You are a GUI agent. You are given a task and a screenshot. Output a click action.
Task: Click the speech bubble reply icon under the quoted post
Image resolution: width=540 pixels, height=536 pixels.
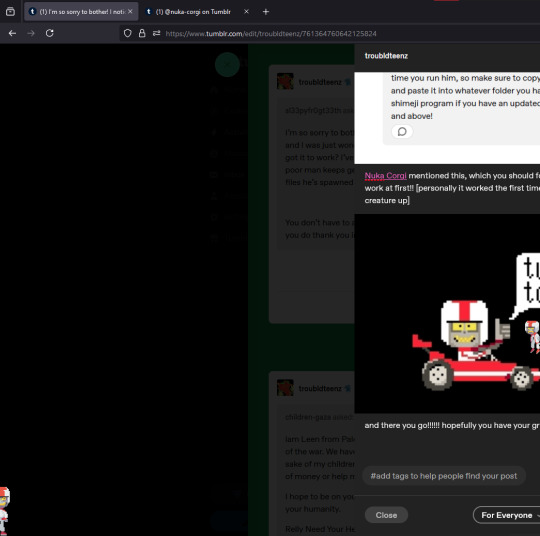(402, 132)
